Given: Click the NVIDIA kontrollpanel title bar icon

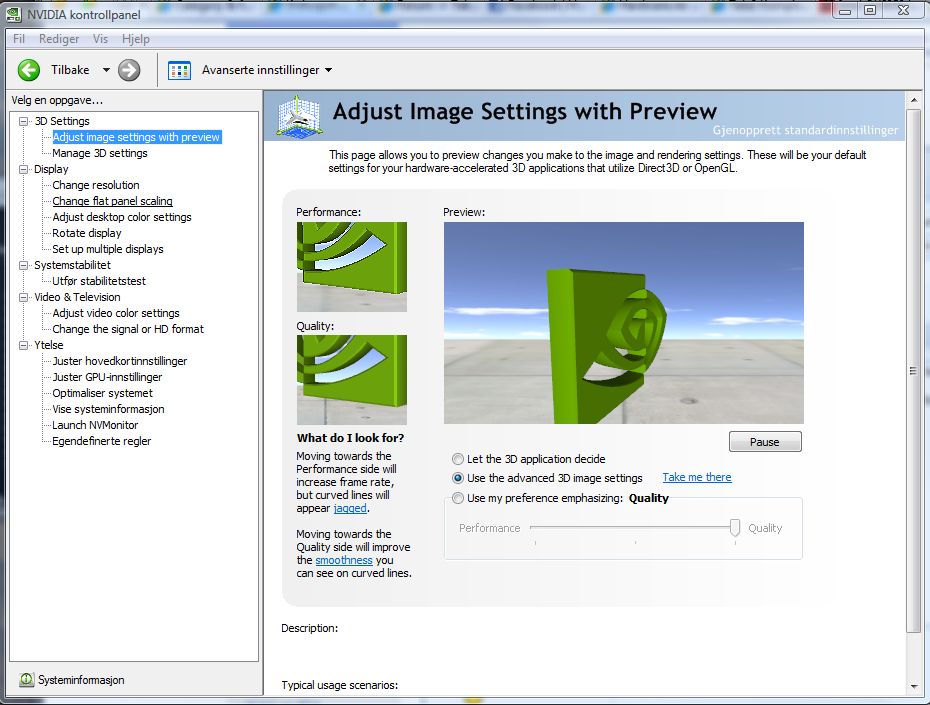Looking at the screenshot, I should pyautogui.click(x=14, y=14).
